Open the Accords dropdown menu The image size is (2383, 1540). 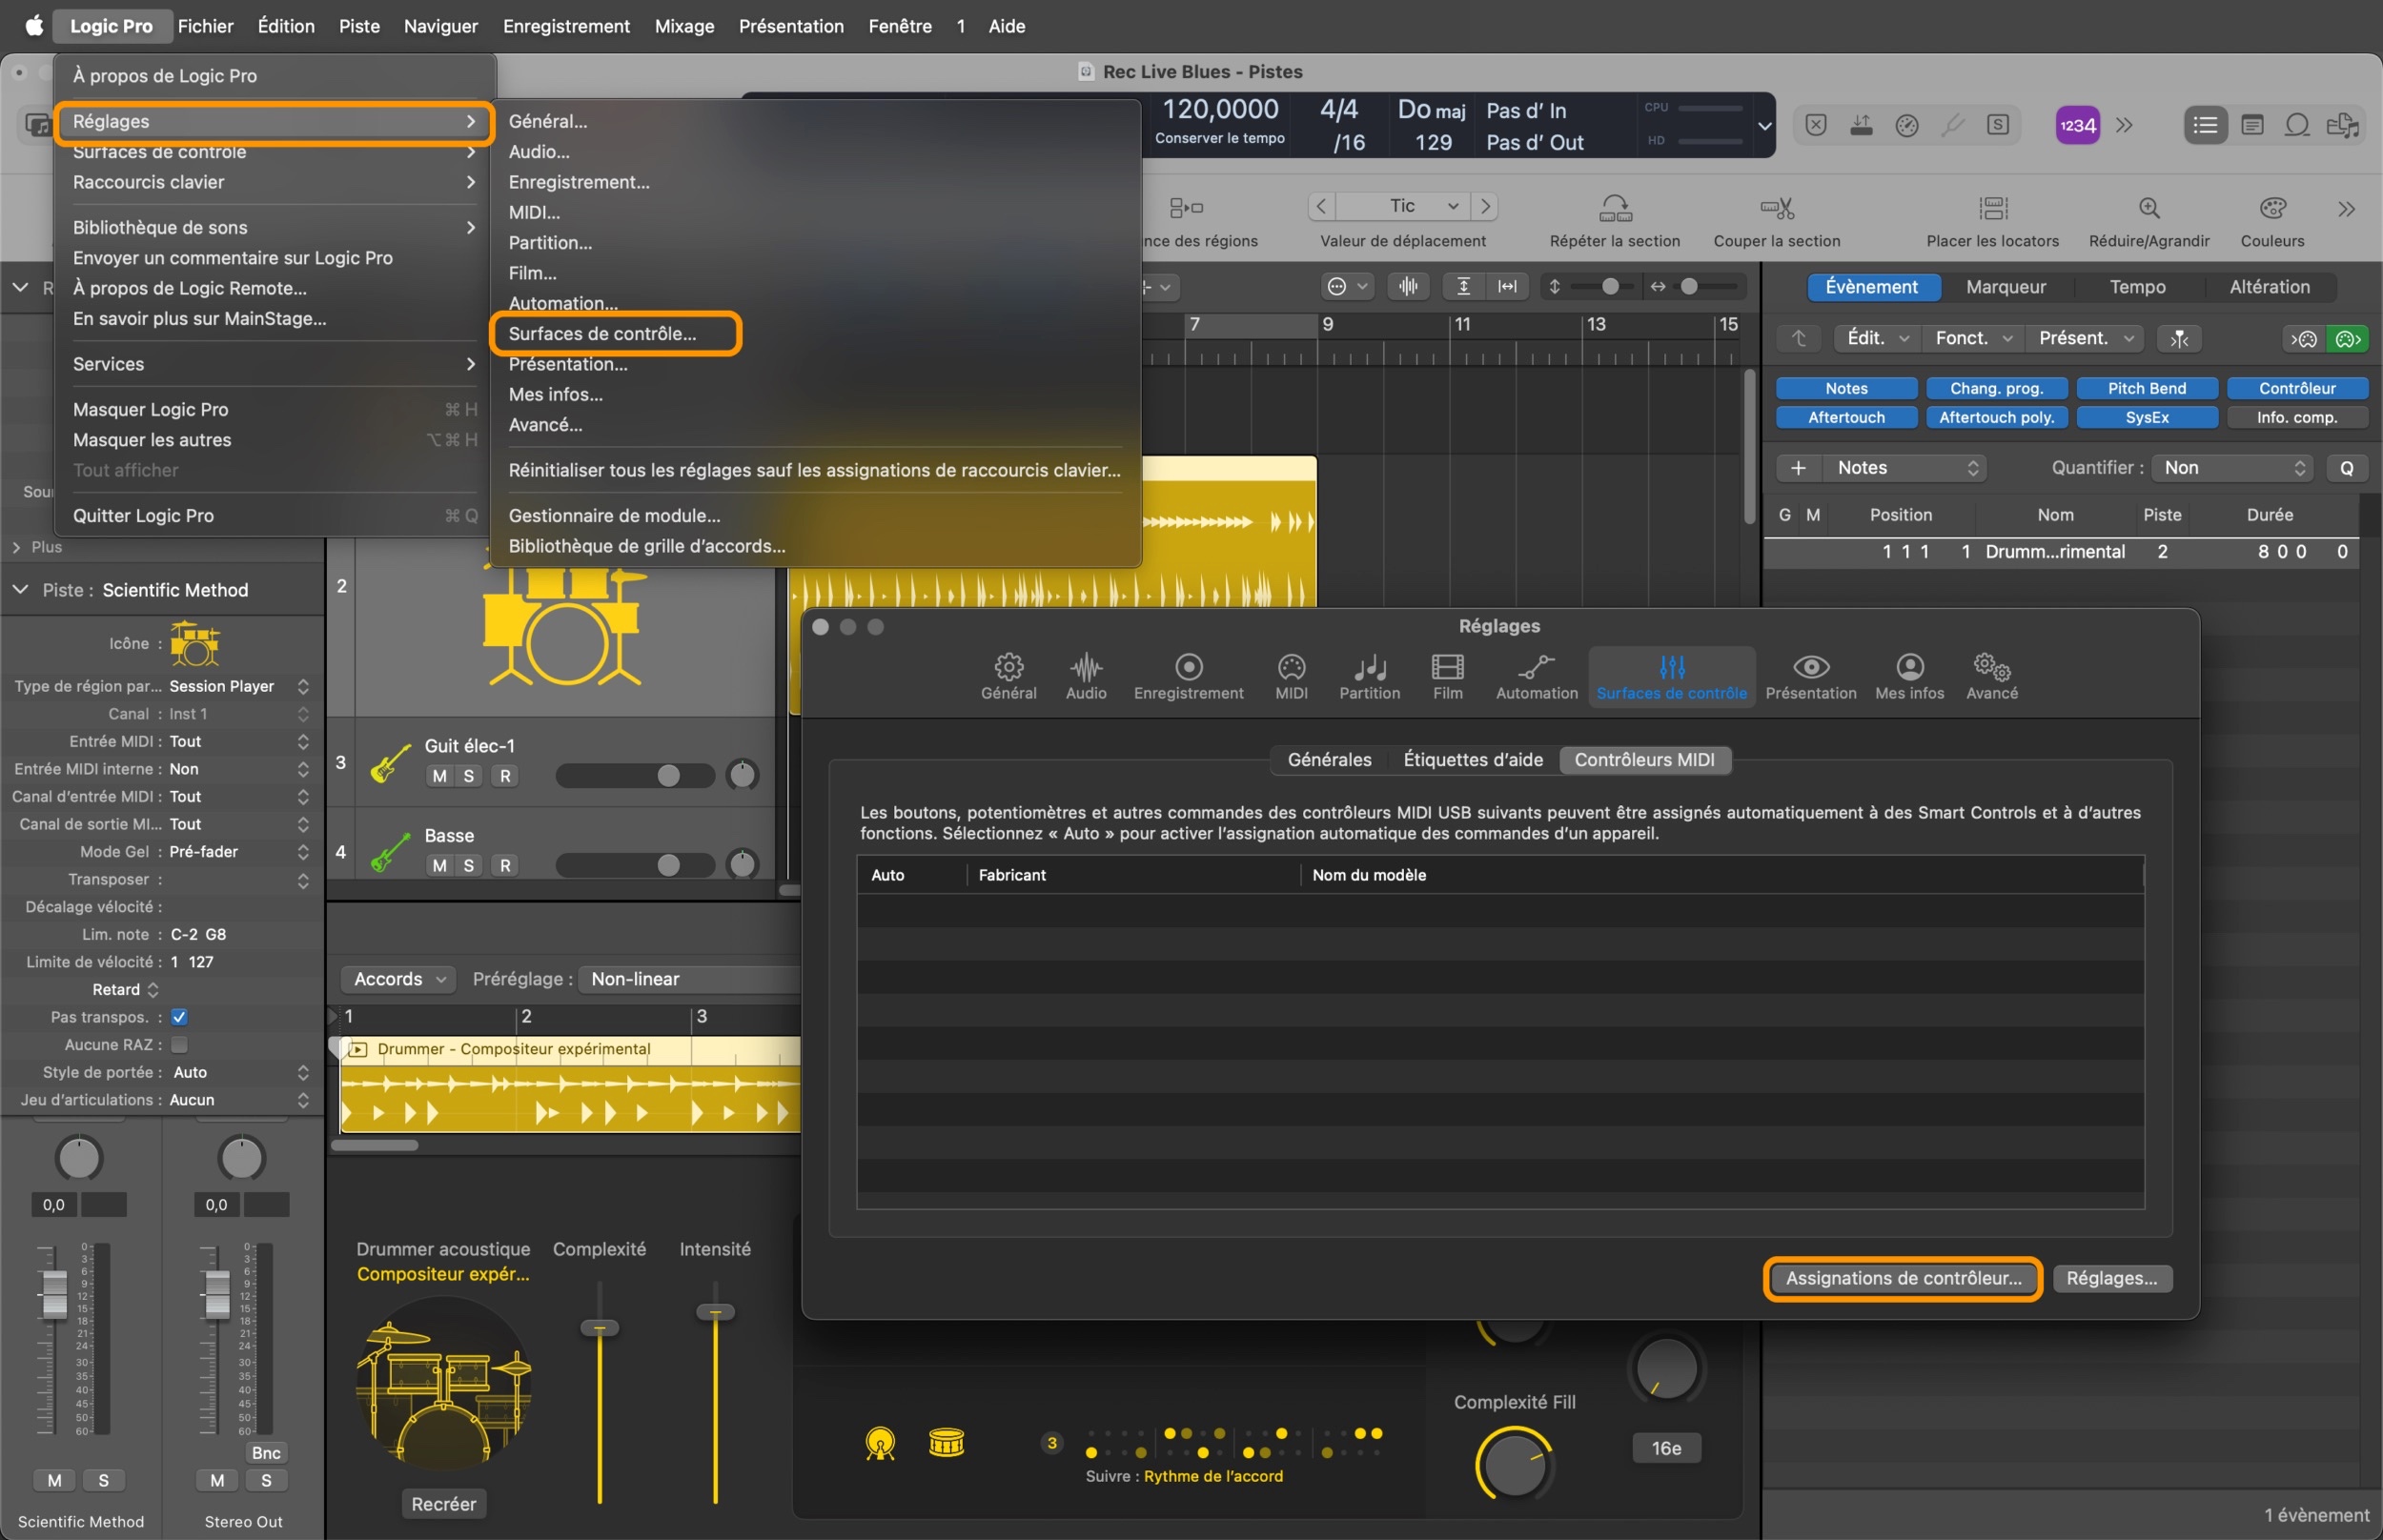[x=398, y=979]
